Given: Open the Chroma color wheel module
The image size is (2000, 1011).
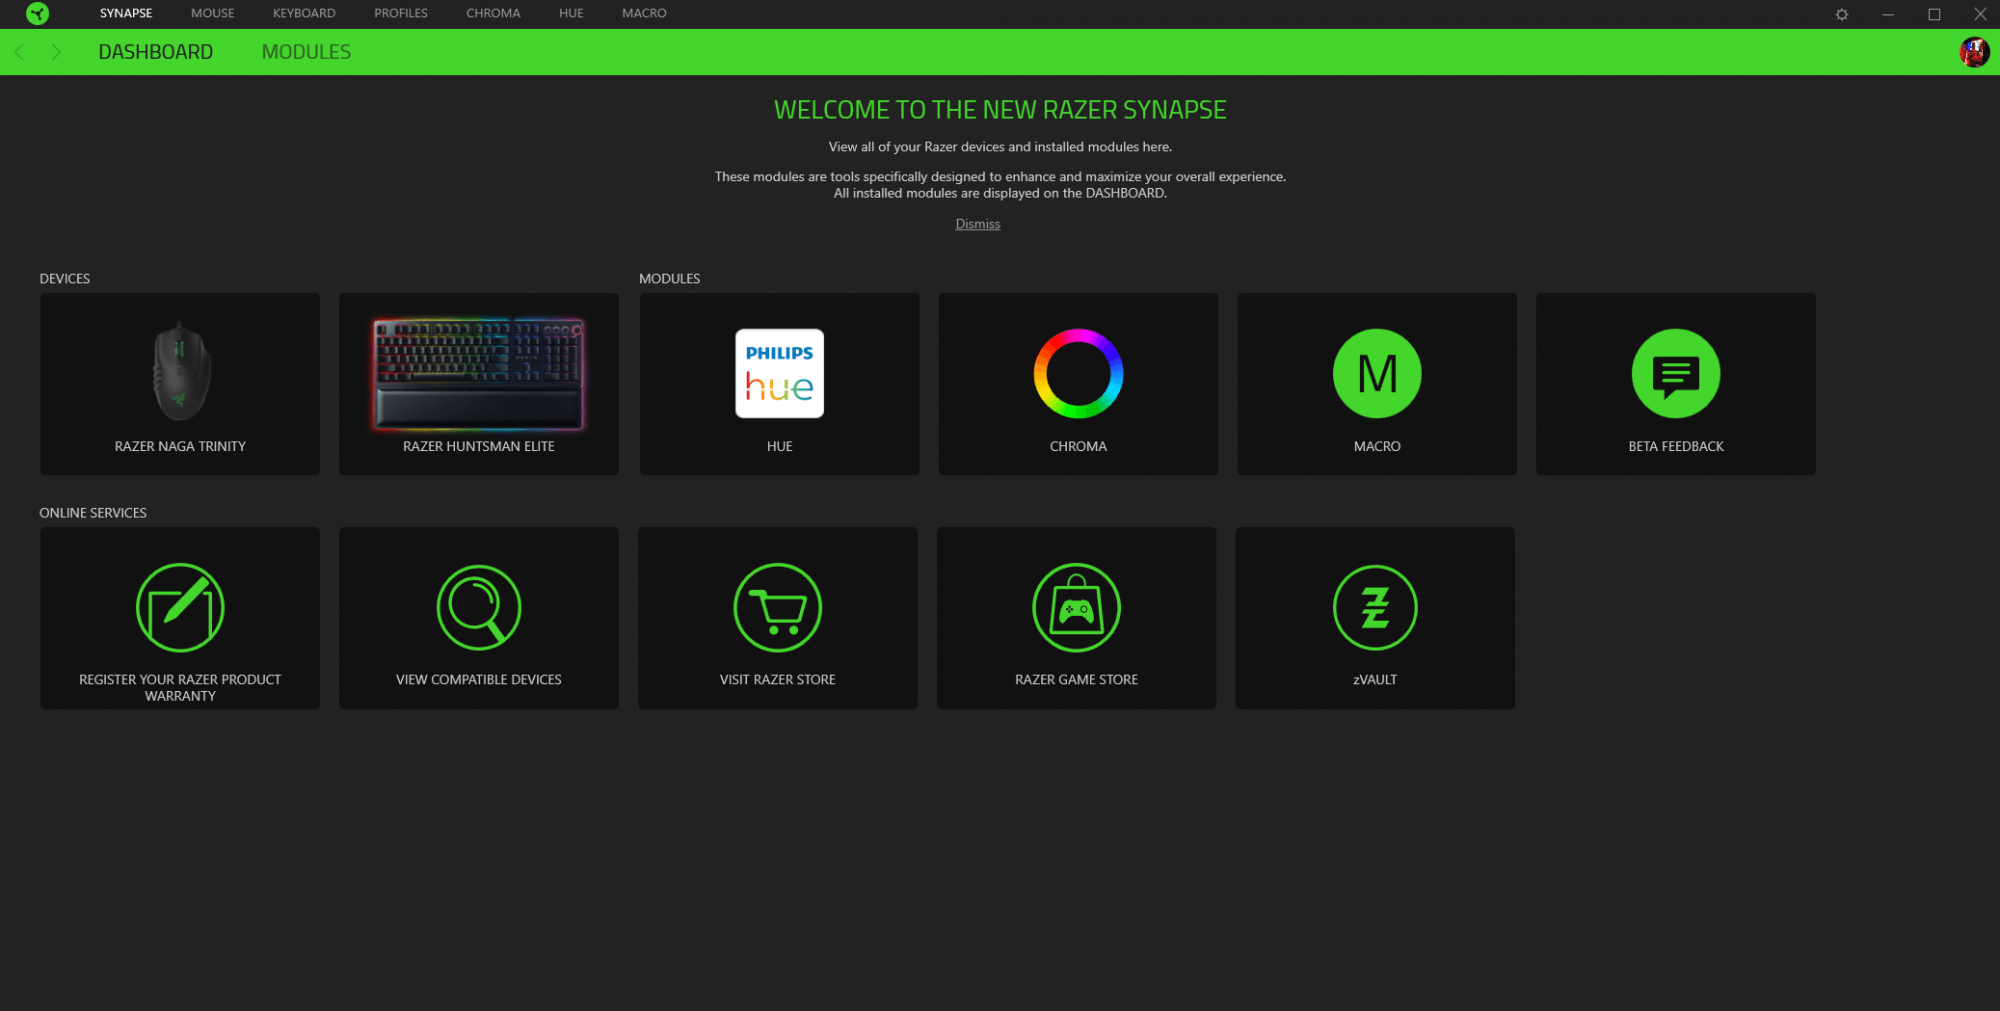Looking at the screenshot, I should pos(1078,374).
